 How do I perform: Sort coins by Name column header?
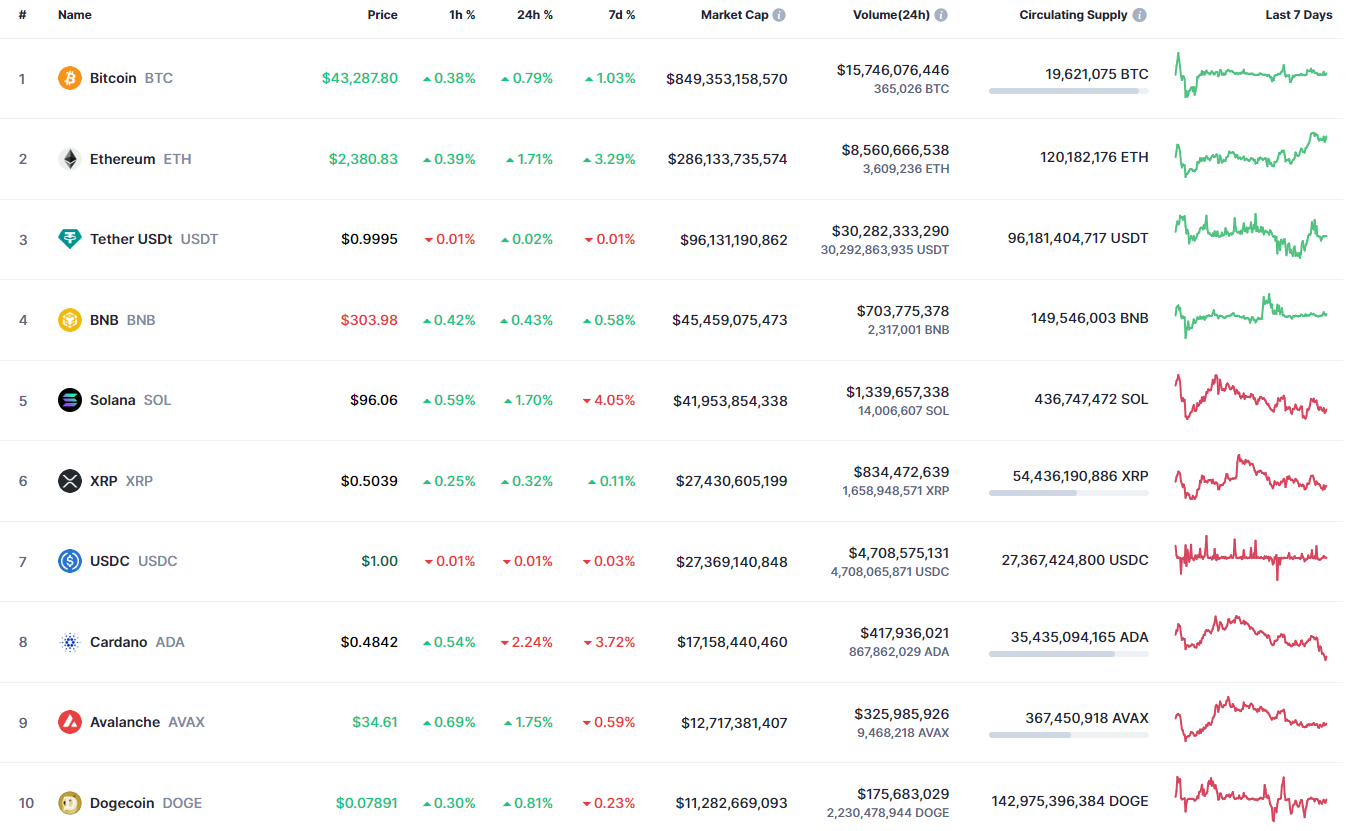point(75,15)
